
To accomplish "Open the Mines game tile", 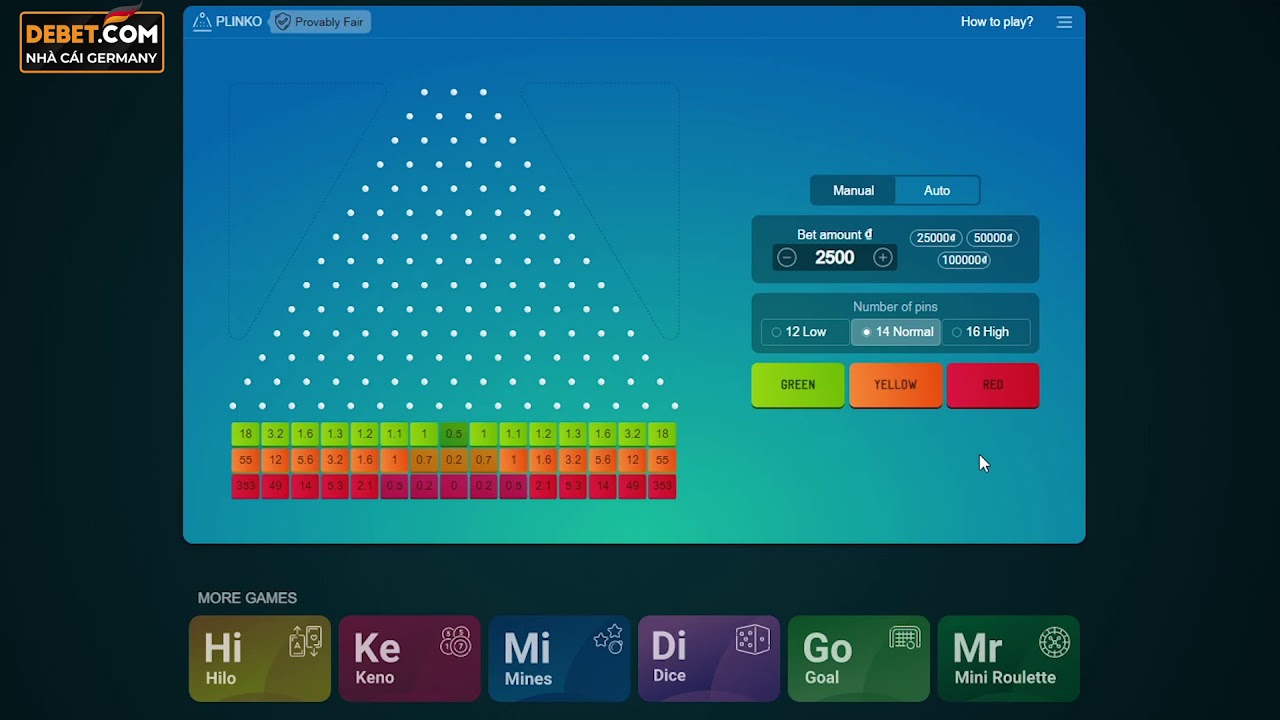I will point(559,658).
